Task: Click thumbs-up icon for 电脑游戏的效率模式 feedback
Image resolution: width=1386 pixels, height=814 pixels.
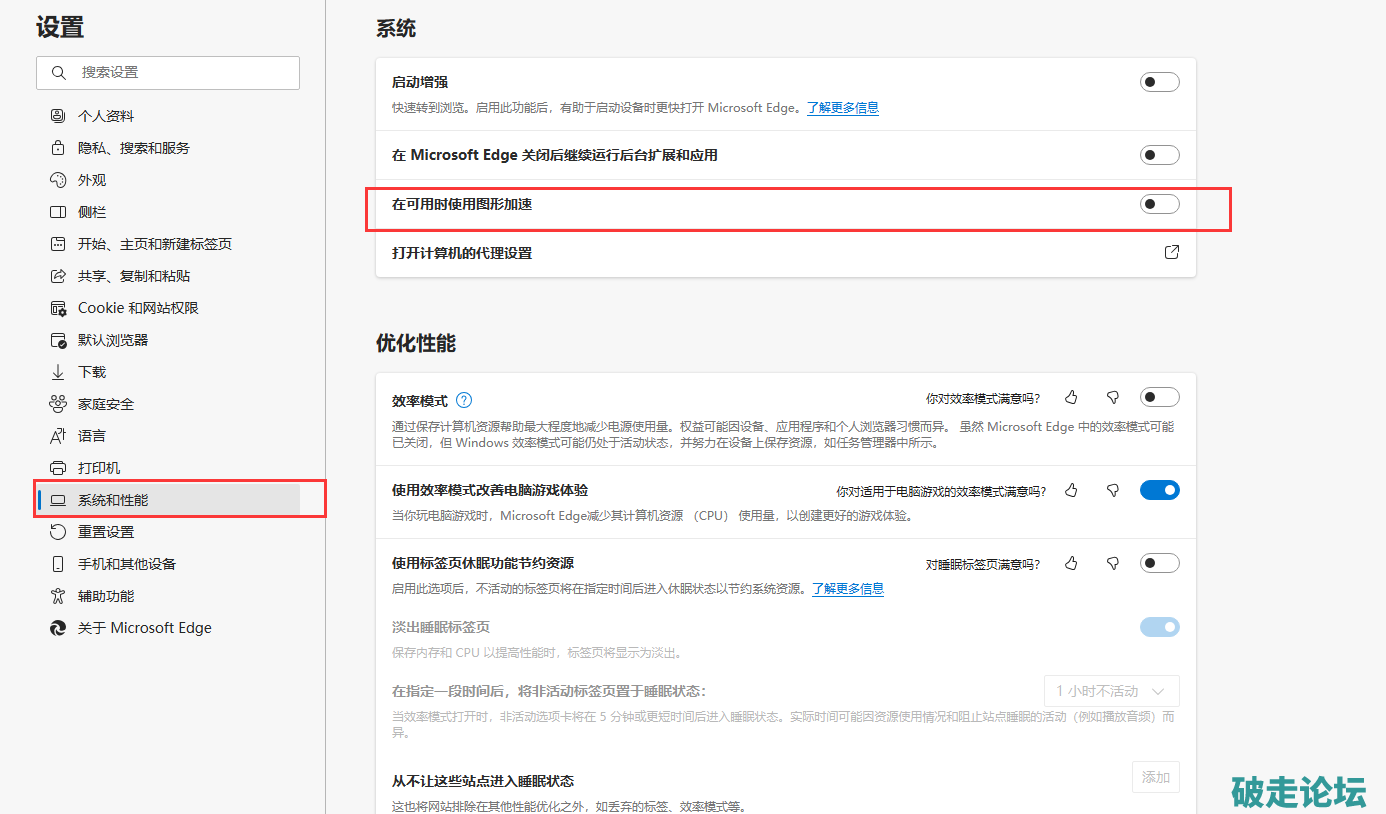Action: point(1072,491)
